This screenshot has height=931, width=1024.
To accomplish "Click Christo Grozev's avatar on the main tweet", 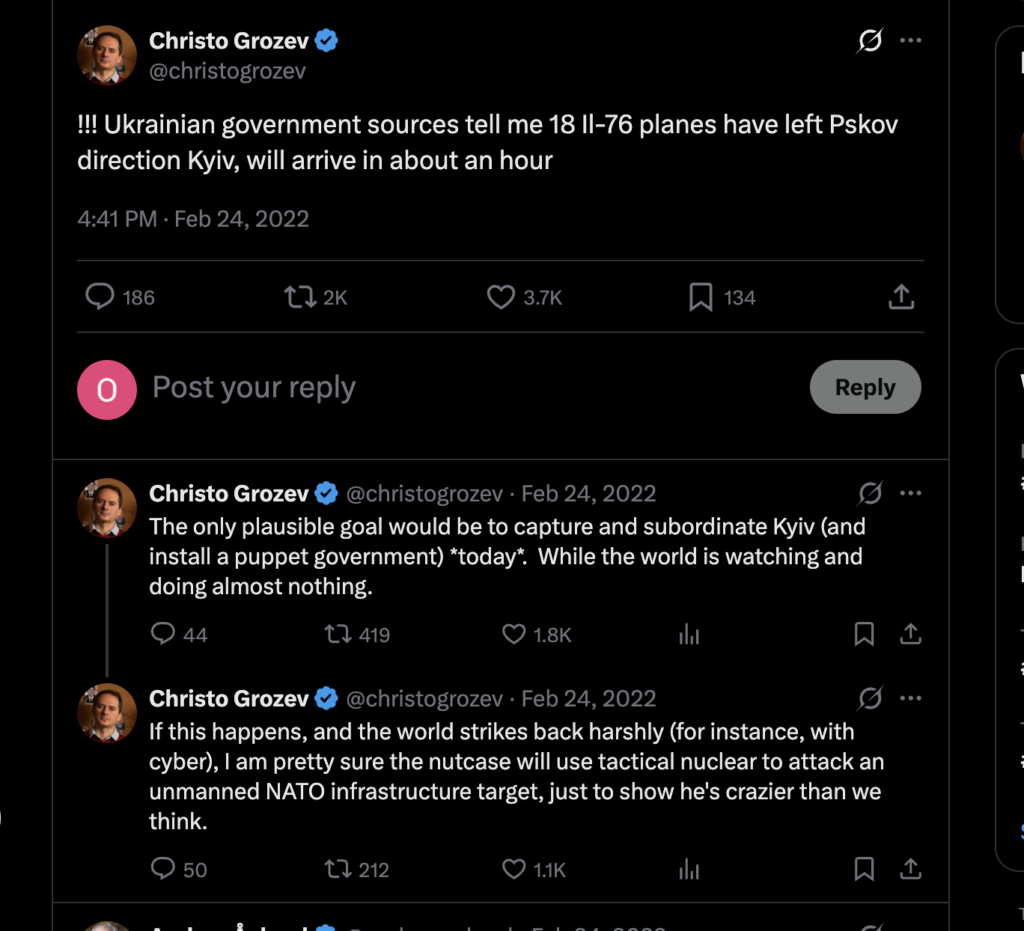I will (106, 56).
